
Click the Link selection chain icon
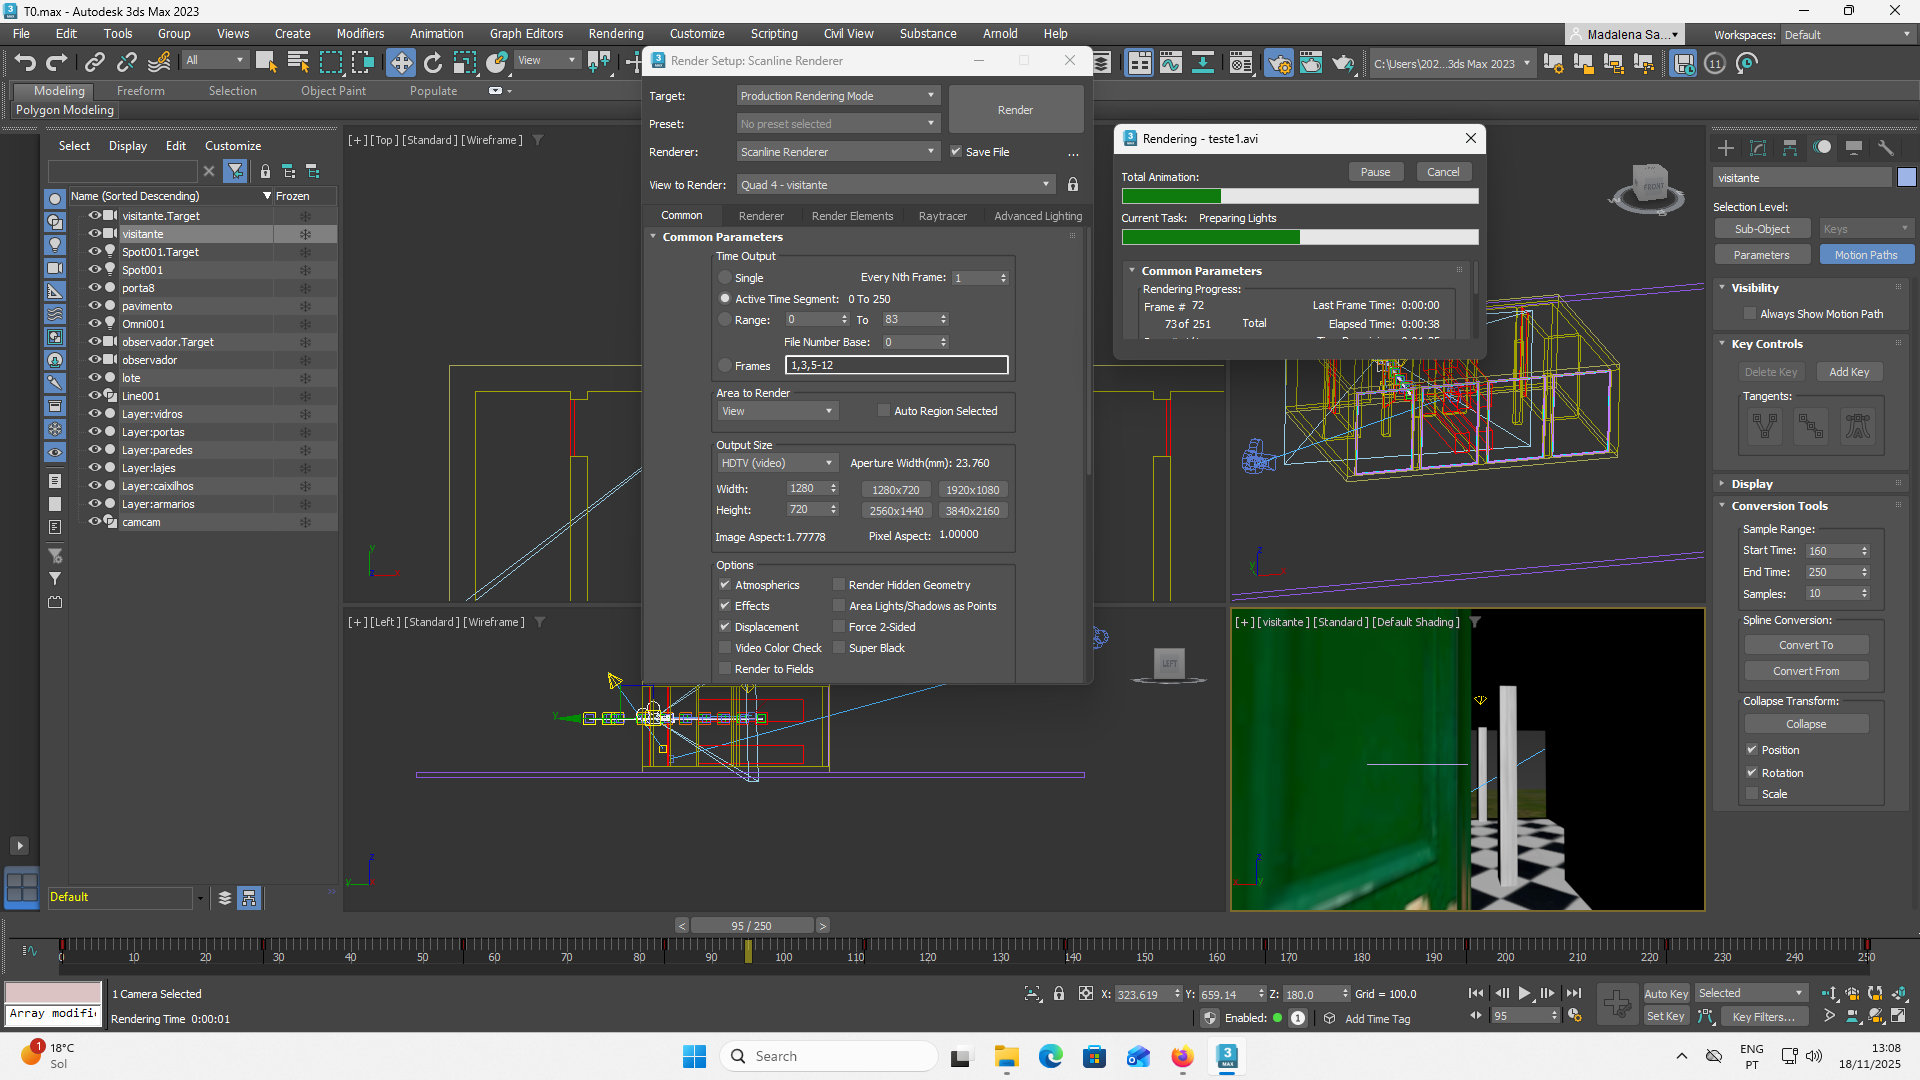click(x=94, y=63)
